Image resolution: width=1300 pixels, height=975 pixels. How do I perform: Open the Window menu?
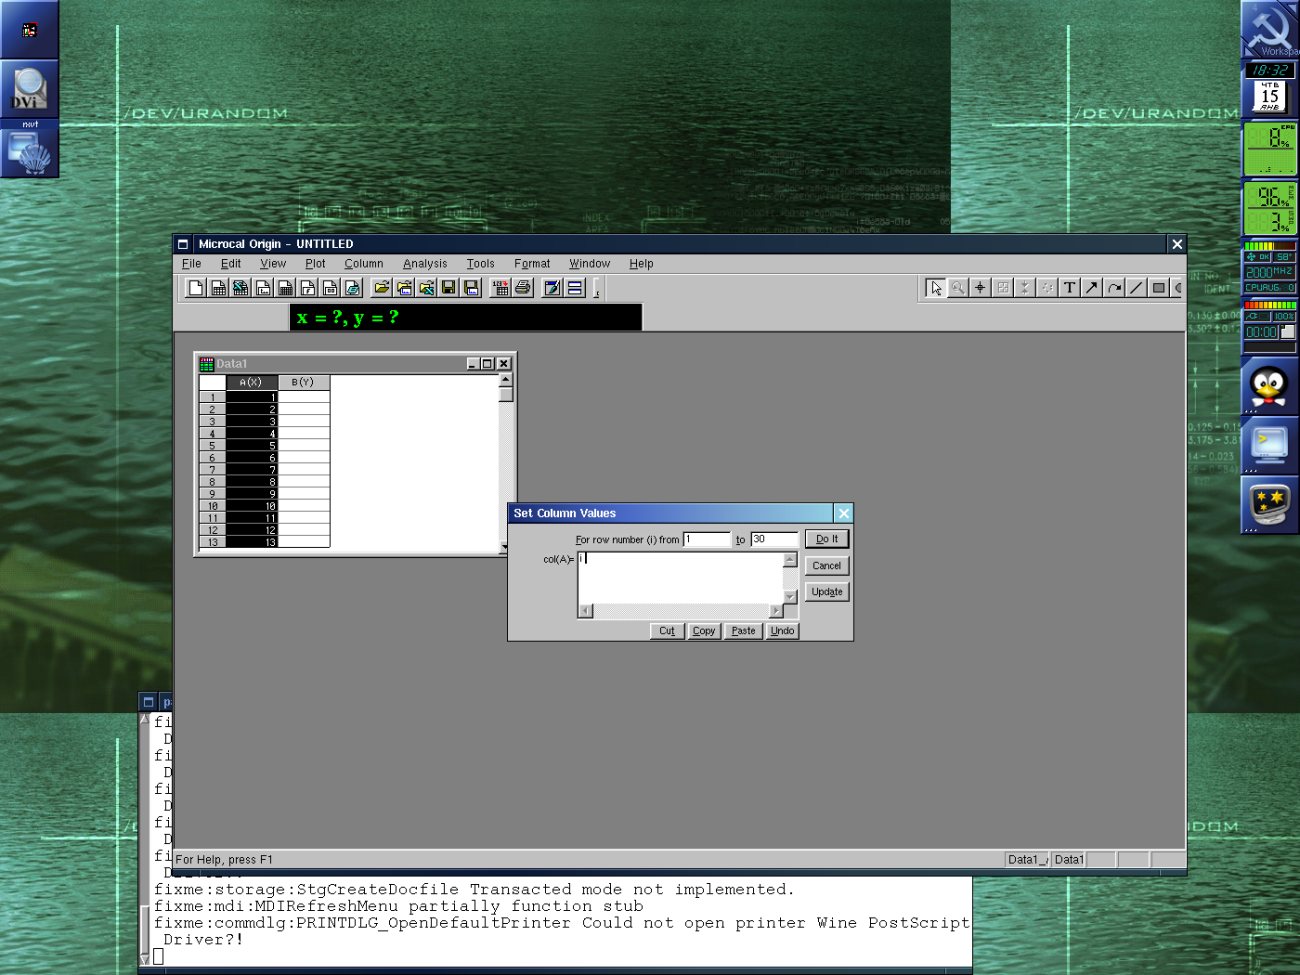pyautogui.click(x=590, y=264)
